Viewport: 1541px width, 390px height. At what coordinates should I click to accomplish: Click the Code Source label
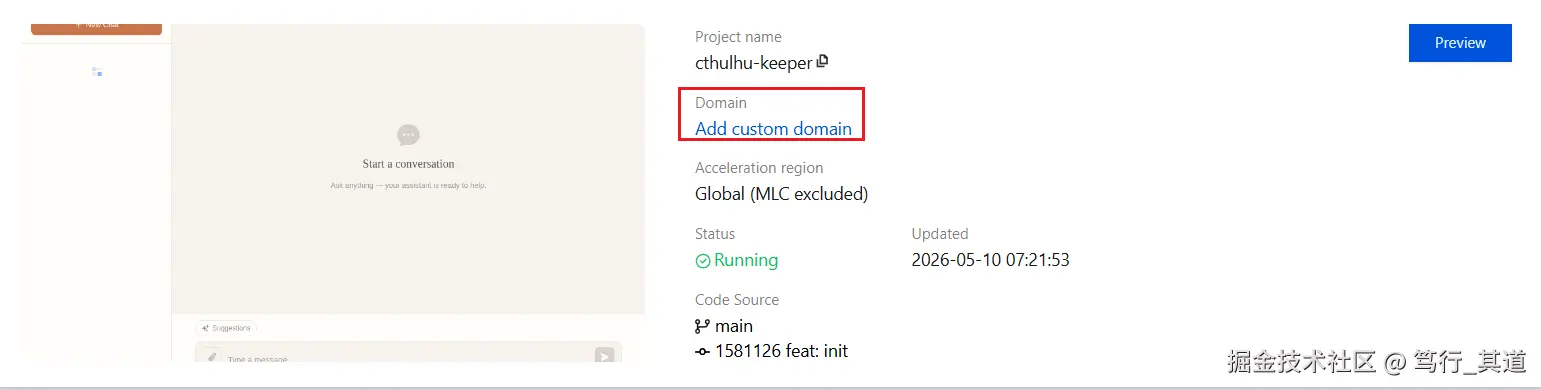[x=737, y=300]
